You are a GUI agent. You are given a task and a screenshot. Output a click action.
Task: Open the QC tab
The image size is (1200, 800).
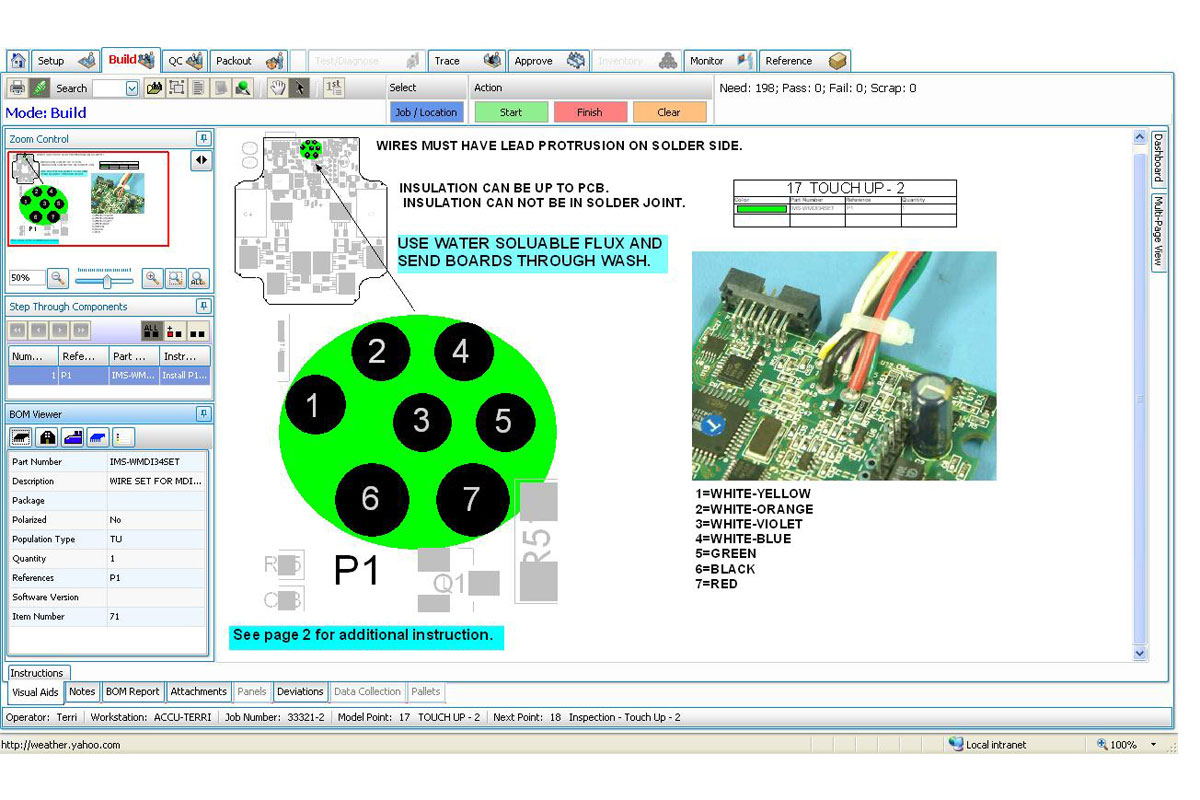pyautogui.click(x=185, y=61)
